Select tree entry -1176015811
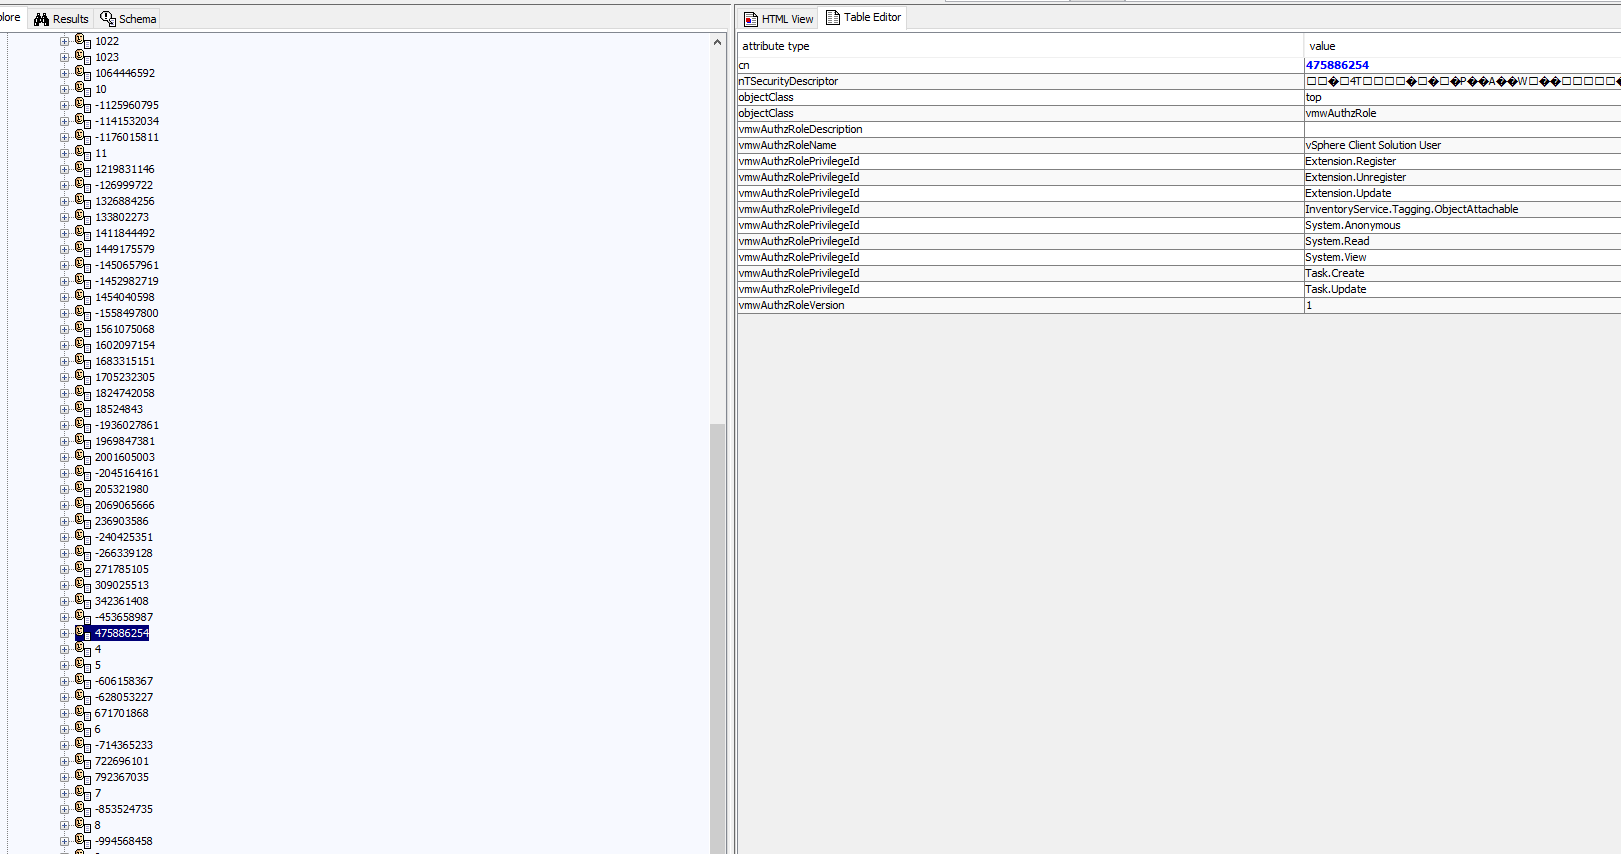The height and width of the screenshot is (854, 1621). 127,137
